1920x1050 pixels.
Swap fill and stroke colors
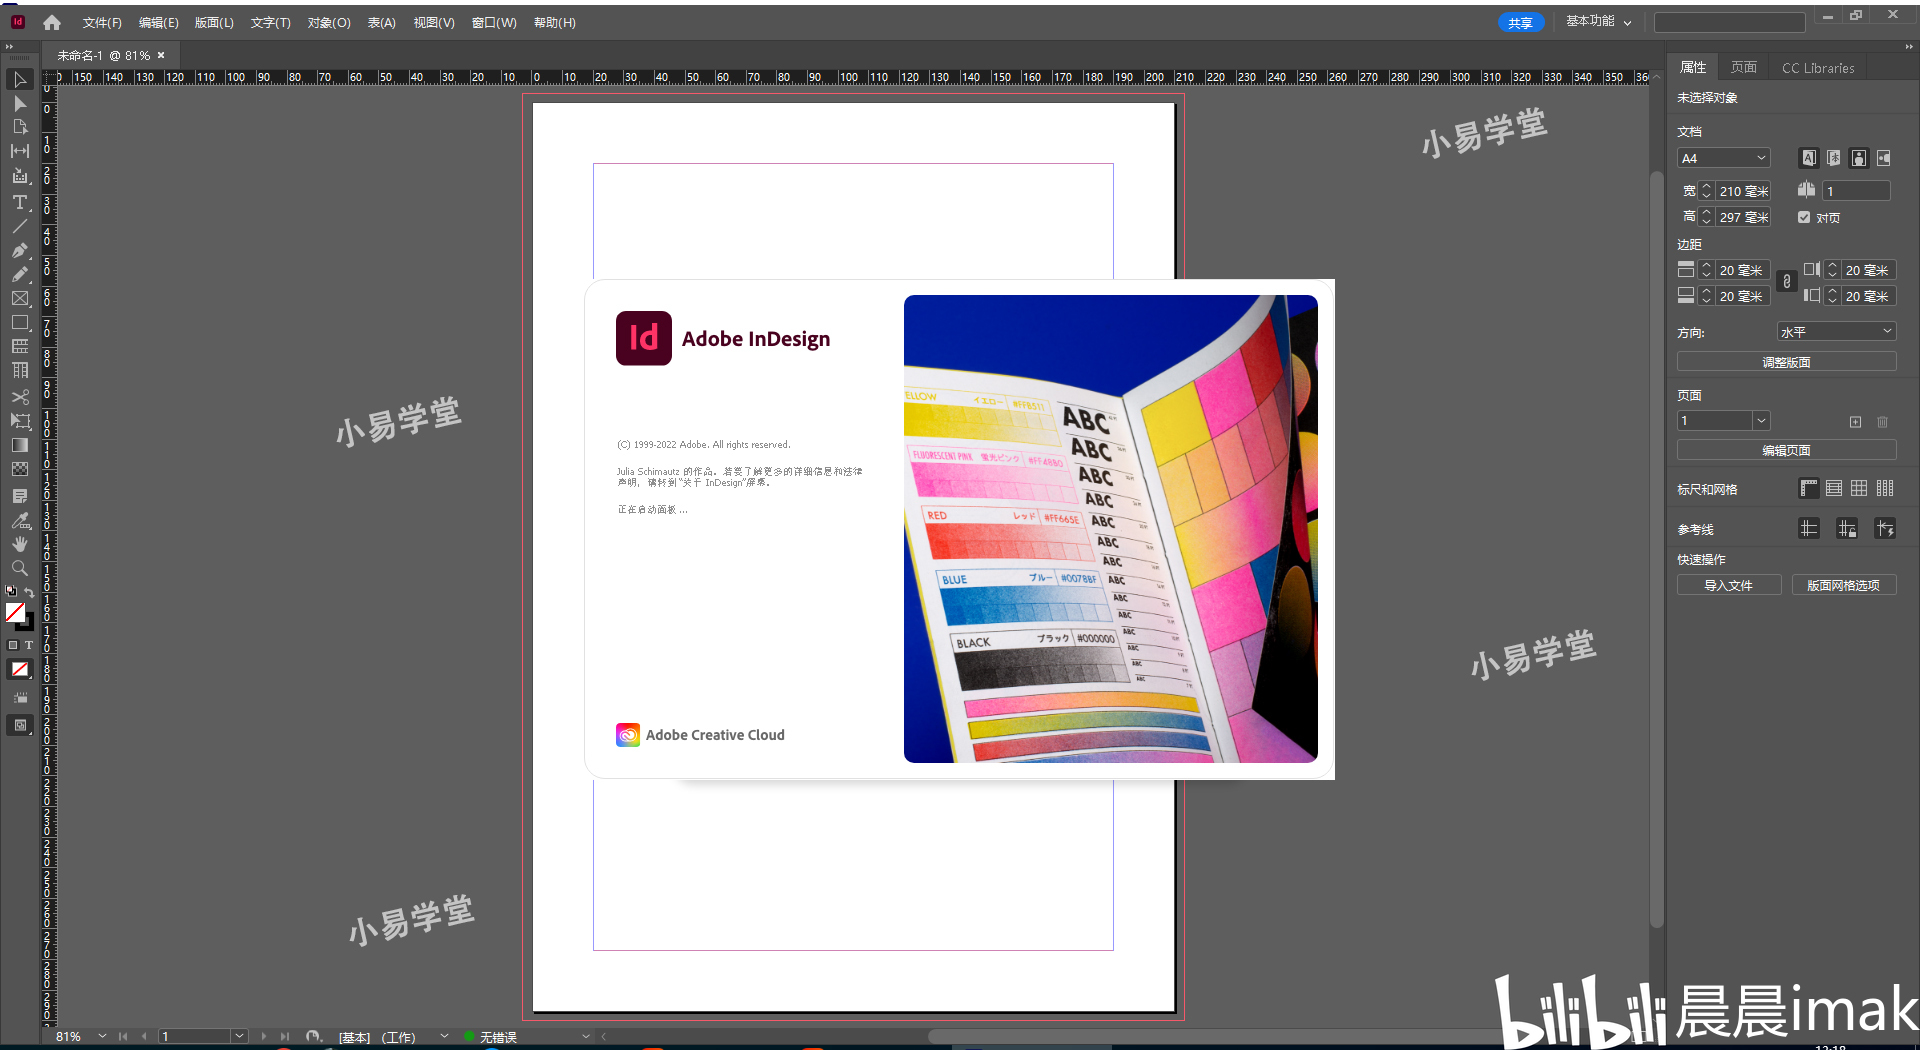point(29,592)
